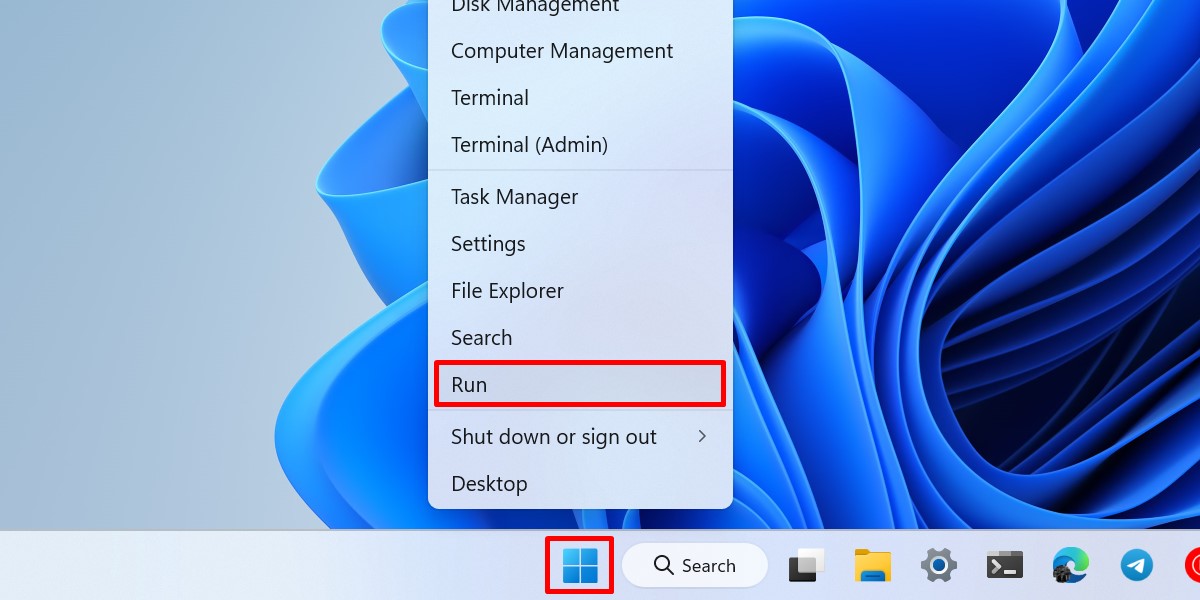Choose Search from the context menu
Screen dimensions: 1200x600
tap(481, 337)
